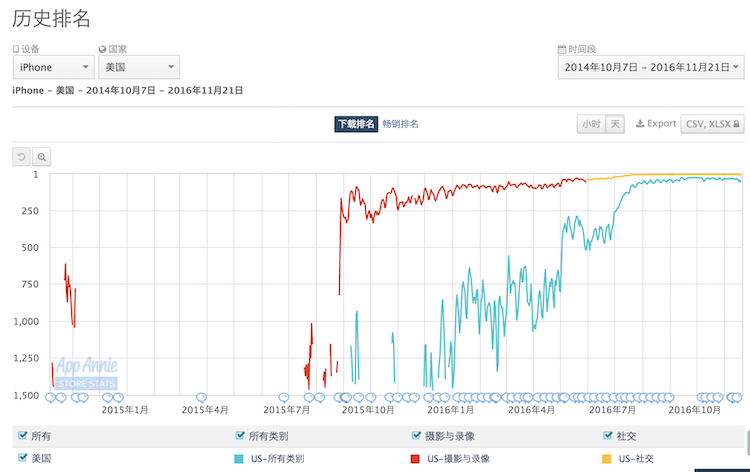750x472 pixels.
Task: Click the magnifier zoom icon
Action: pos(41,156)
